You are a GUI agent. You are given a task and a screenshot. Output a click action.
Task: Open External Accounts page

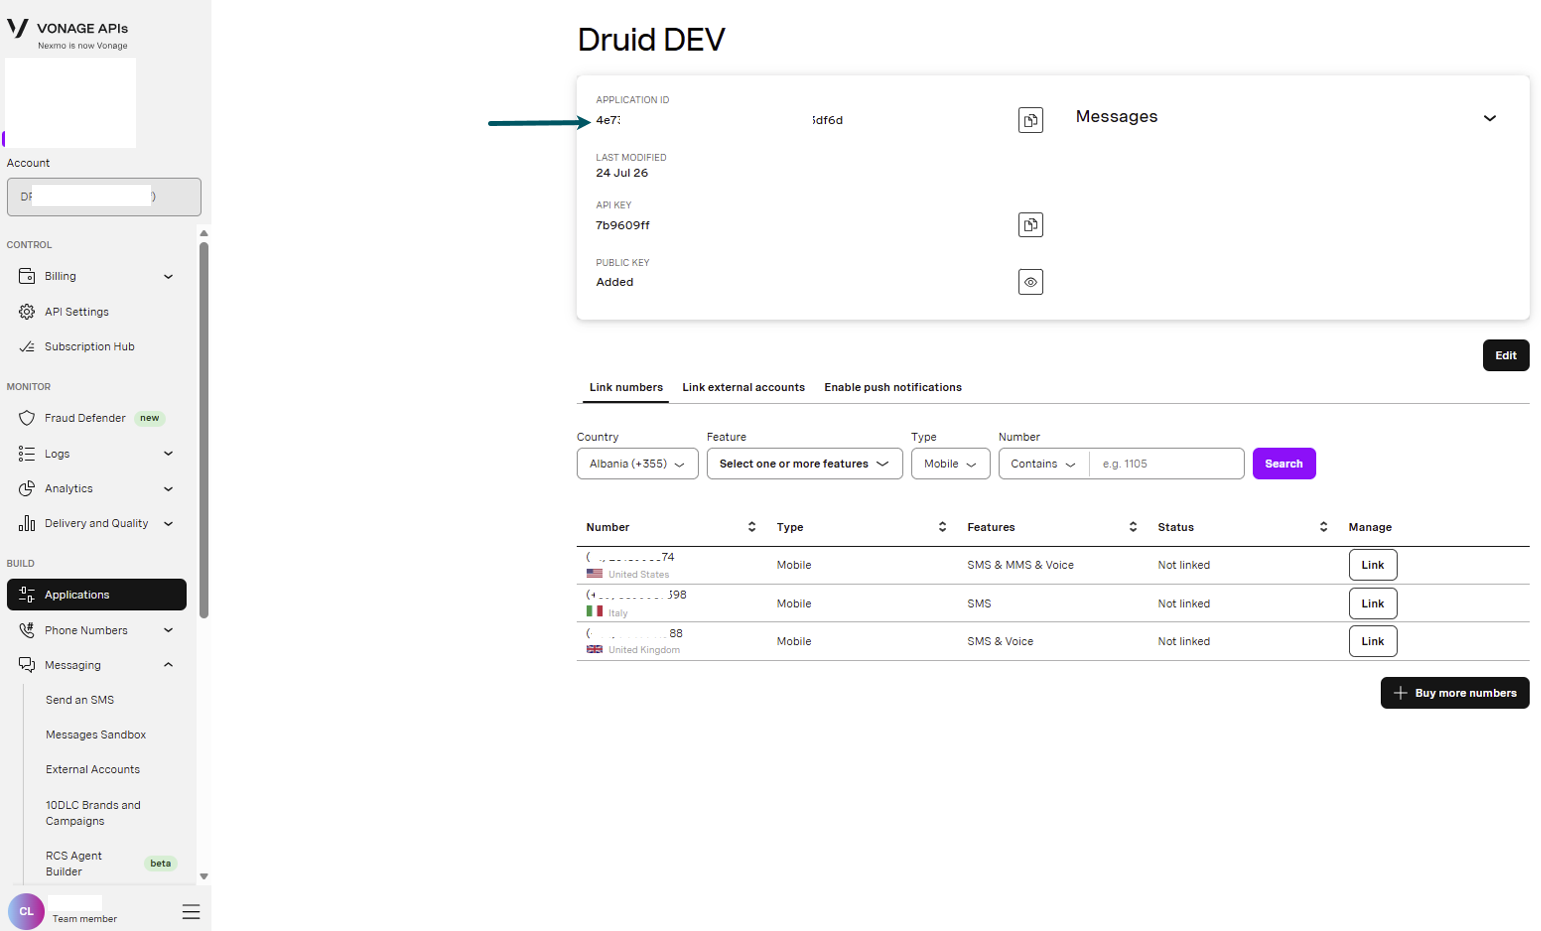93,770
